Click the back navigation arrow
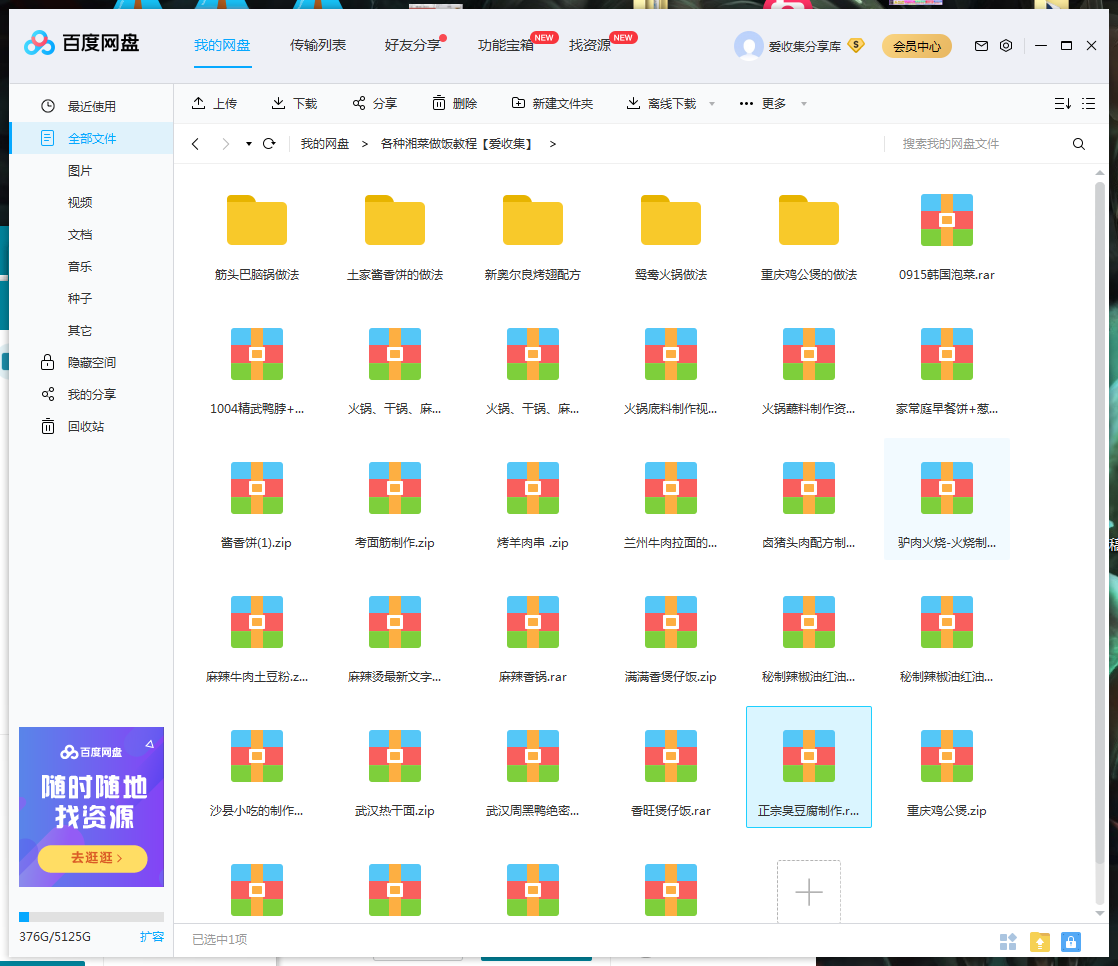1118x966 pixels. tap(195, 143)
